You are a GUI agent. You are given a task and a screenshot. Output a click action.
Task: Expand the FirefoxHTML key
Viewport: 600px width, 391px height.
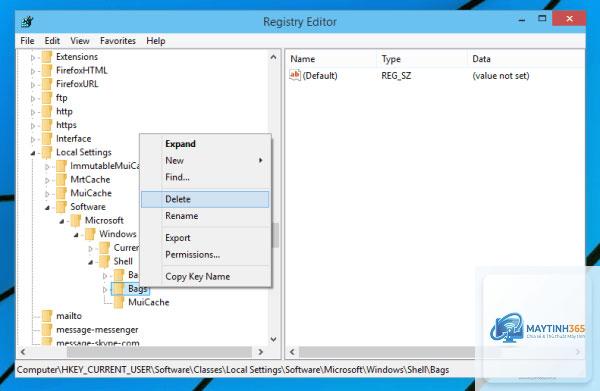click(x=33, y=71)
